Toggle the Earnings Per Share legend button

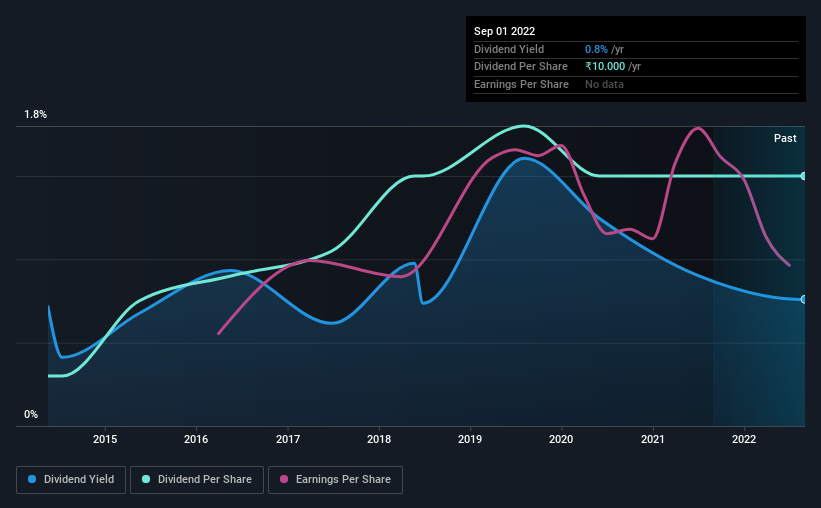click(x=335, y=480)
